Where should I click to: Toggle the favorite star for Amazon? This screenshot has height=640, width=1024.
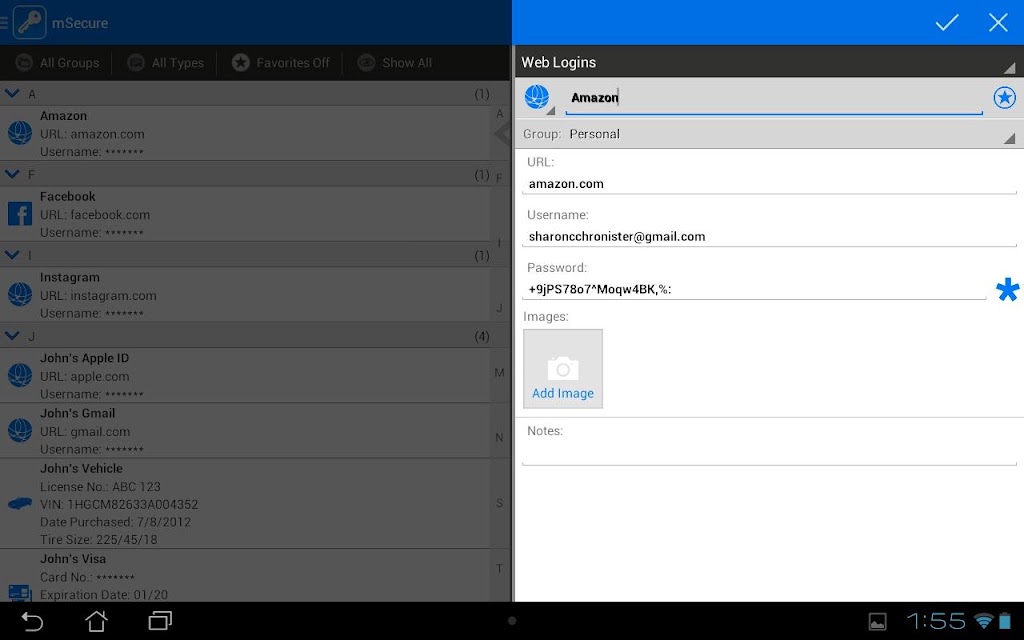click(x=1004, y=98)
